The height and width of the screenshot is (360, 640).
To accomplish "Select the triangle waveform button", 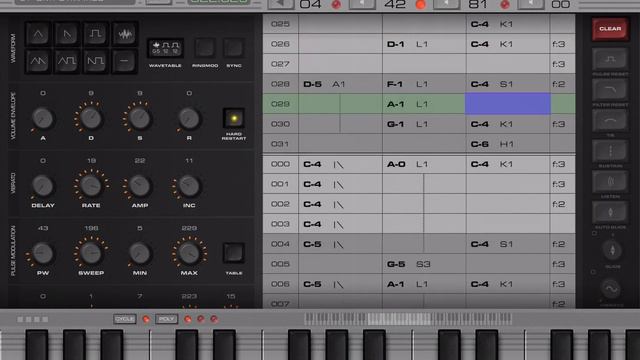I will coord(38,34).
